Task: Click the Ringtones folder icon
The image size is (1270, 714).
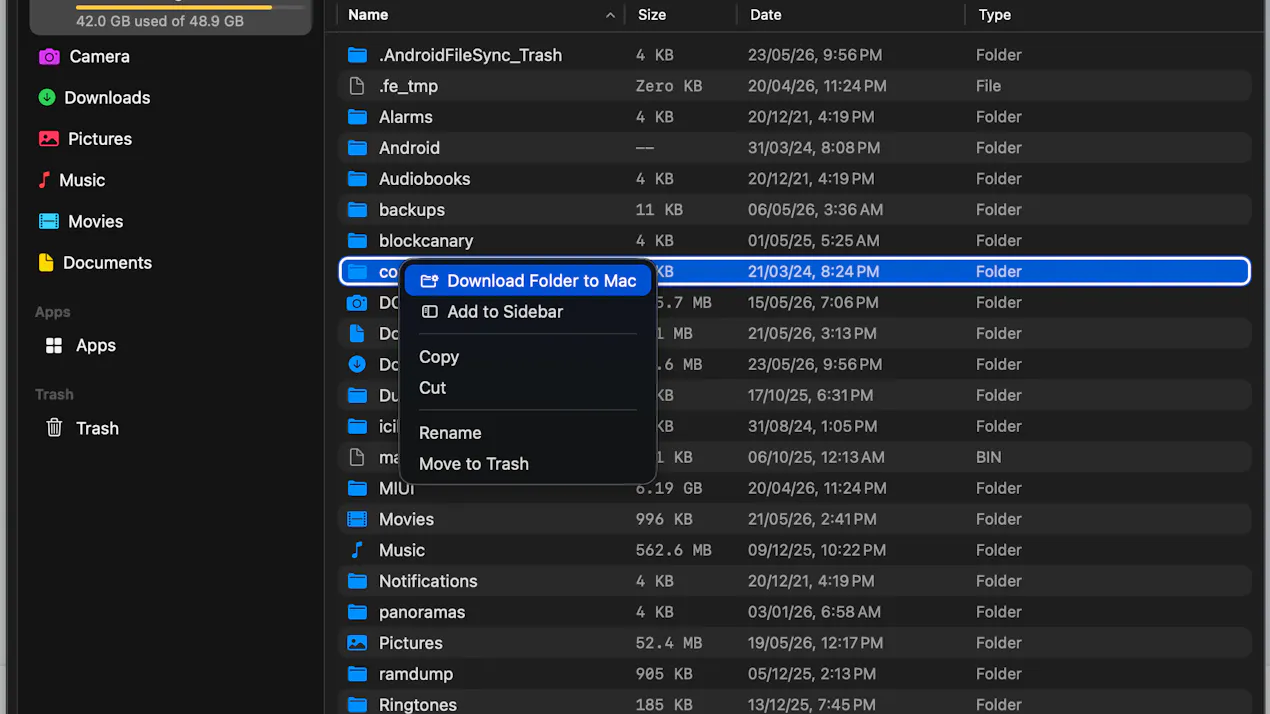Action: click(x=357, y=705)
